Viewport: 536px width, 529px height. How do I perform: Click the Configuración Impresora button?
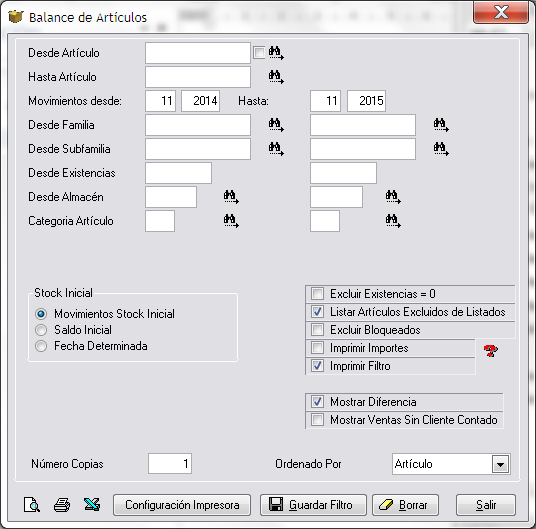pyautogui.click(x=182, y=505)
